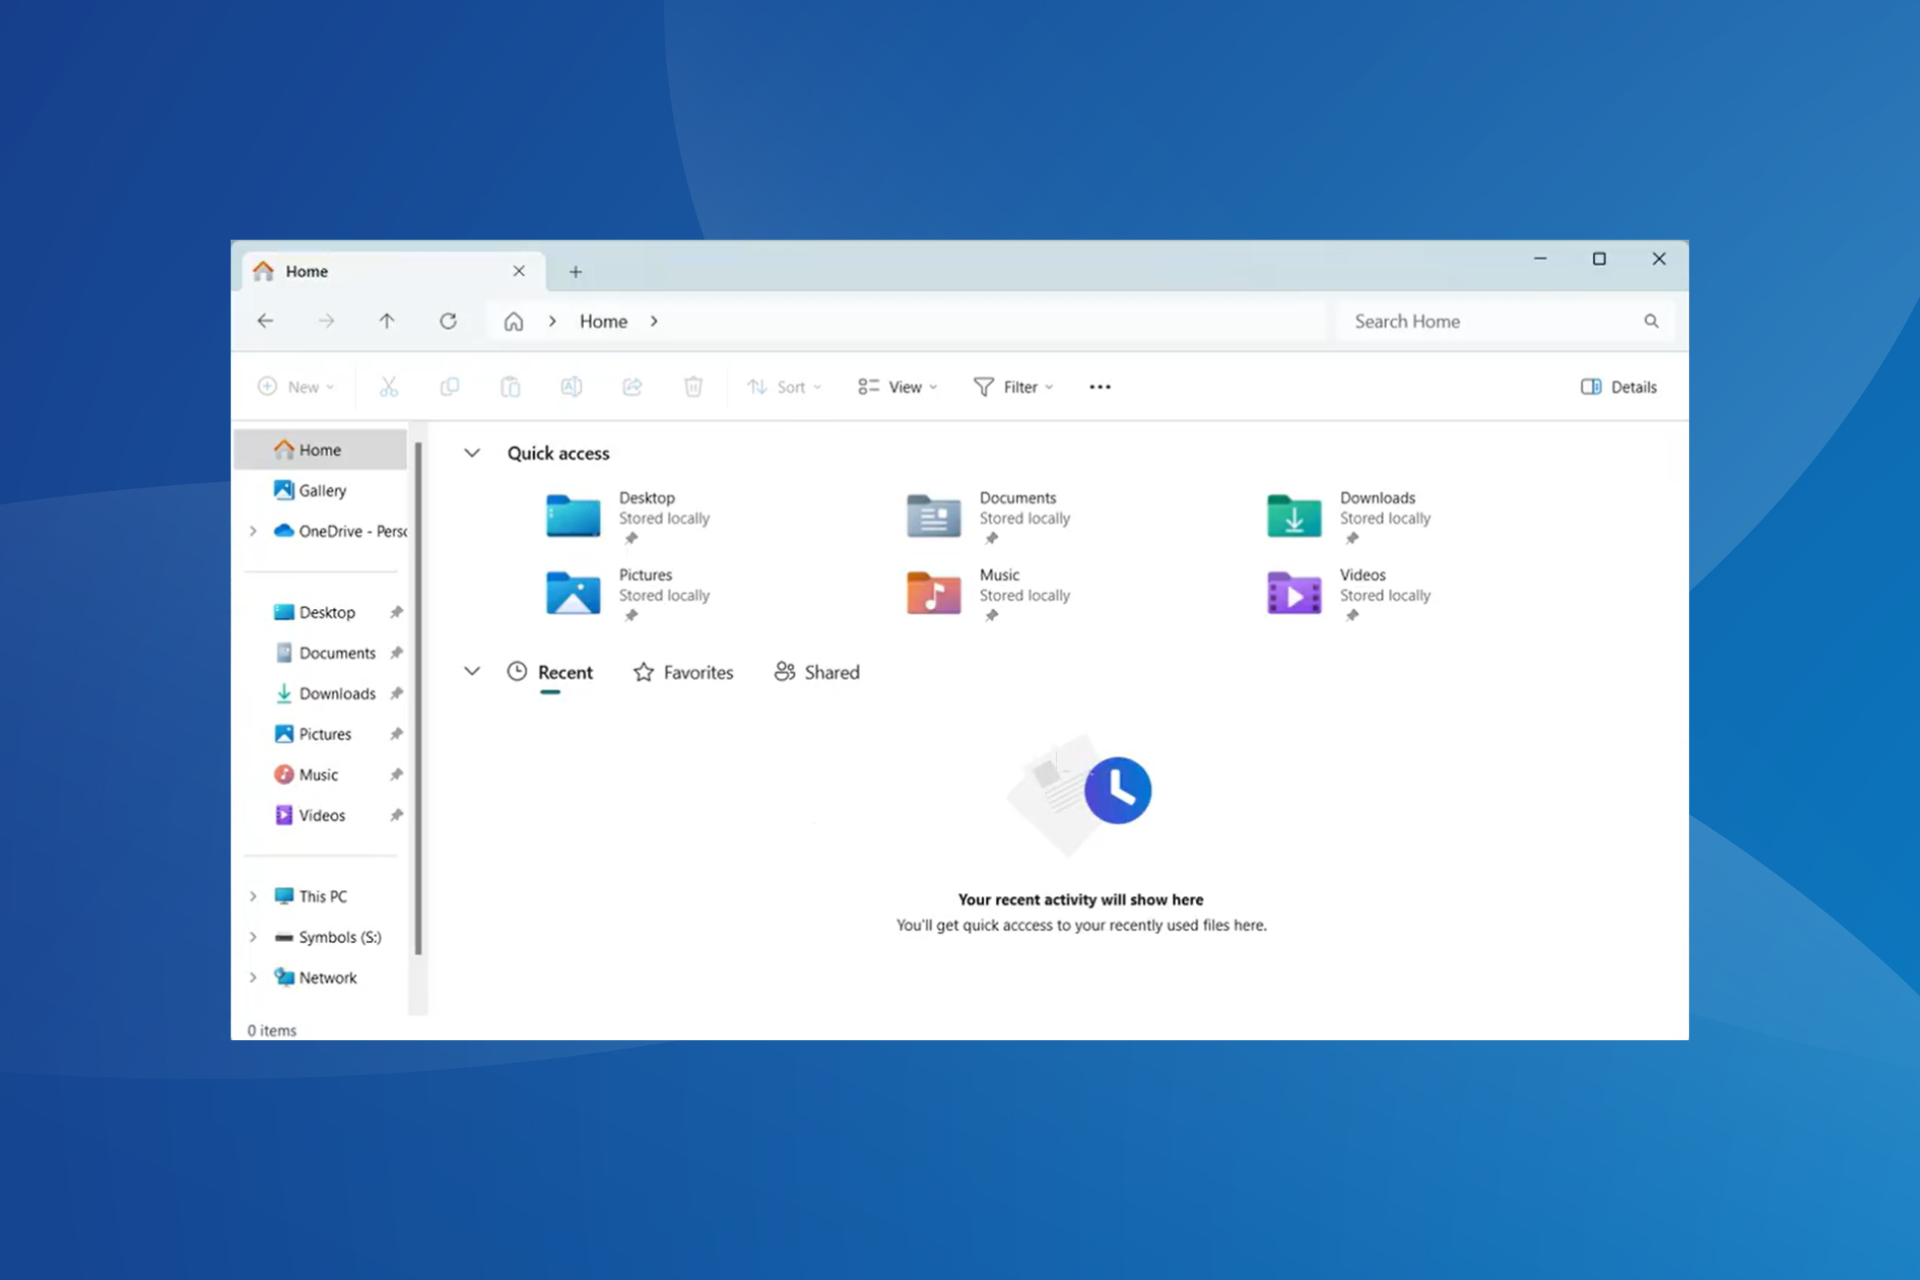Expand Network in the sidebar
The height and width of the screenshot is (1280, 1920).
click(x=253, y=977)
